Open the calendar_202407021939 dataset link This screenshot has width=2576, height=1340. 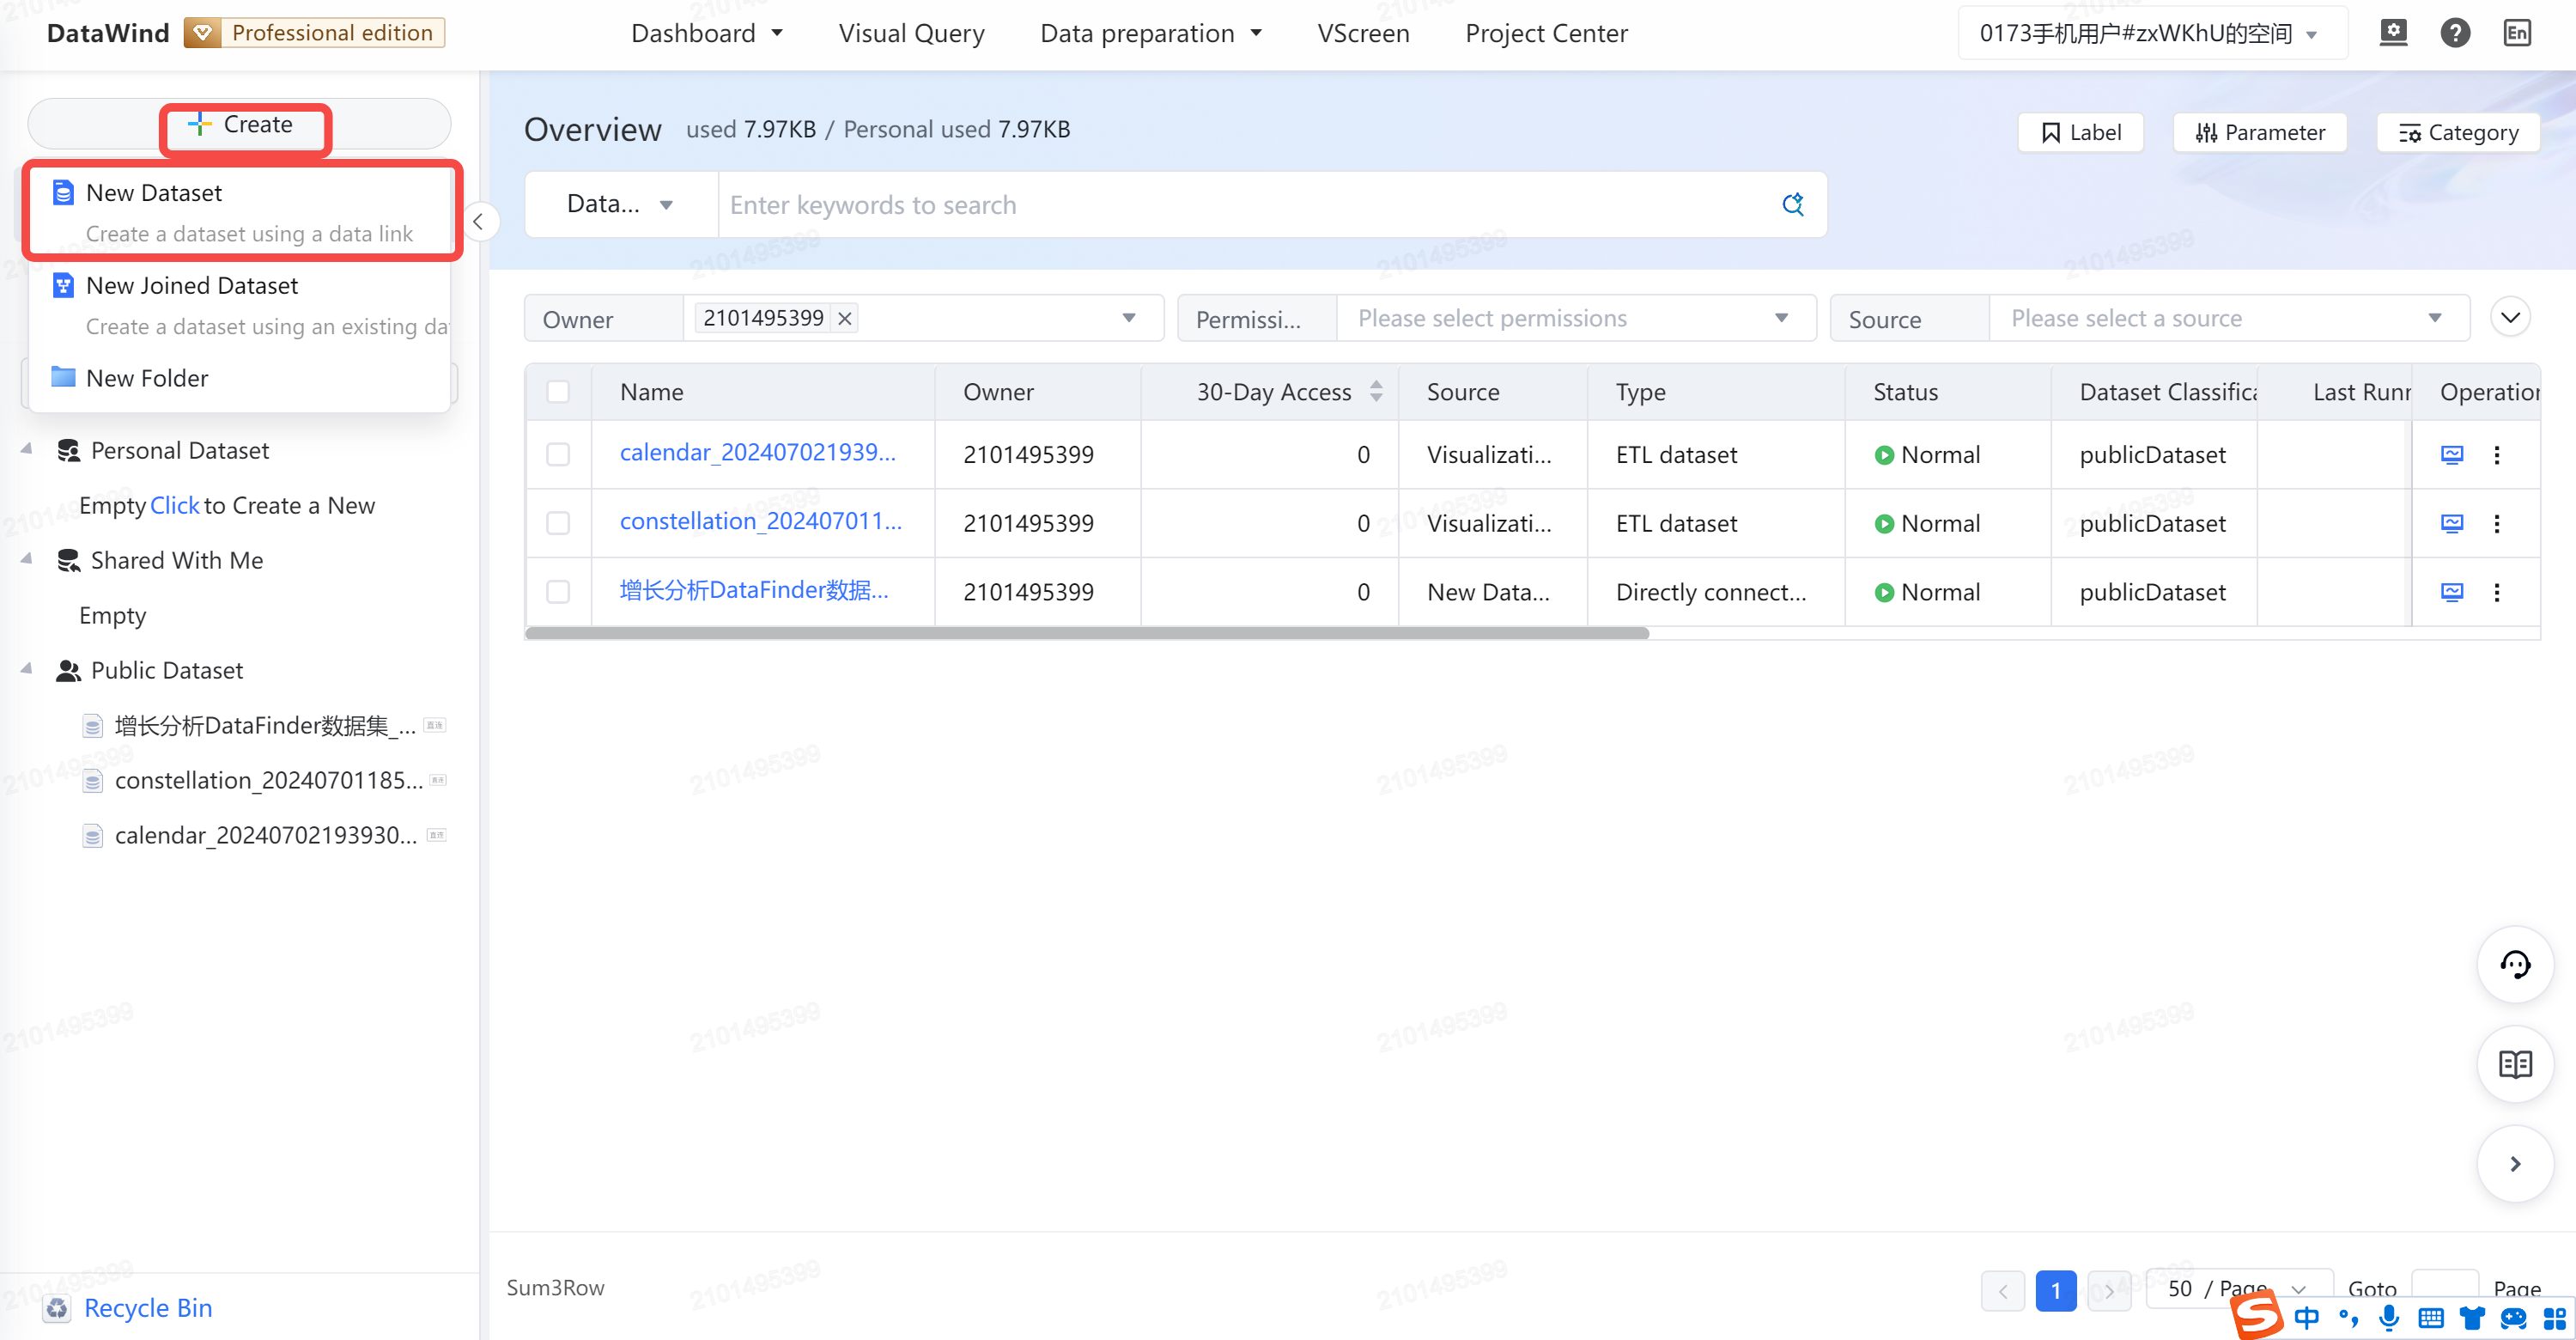[x=757, y=452]
